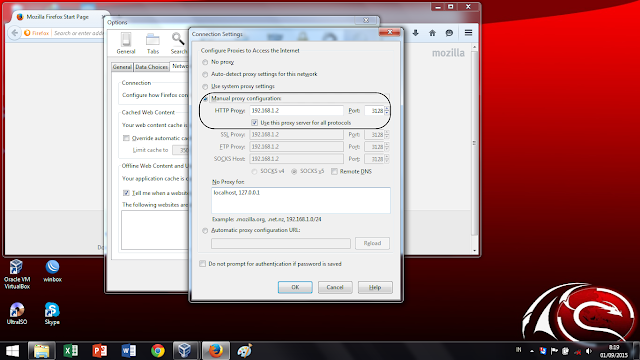Click the No Proxy for text area
Viewport: 640px width, 360px height.
(x=301, y=200)
